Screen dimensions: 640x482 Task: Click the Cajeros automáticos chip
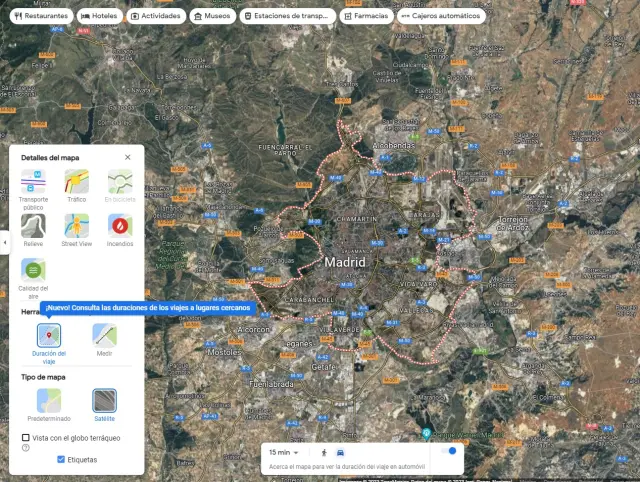(441, 16)
